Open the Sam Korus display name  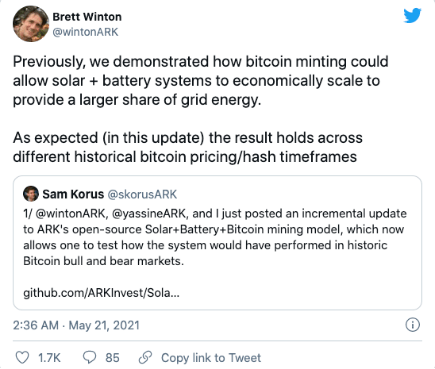click(73, 194)
